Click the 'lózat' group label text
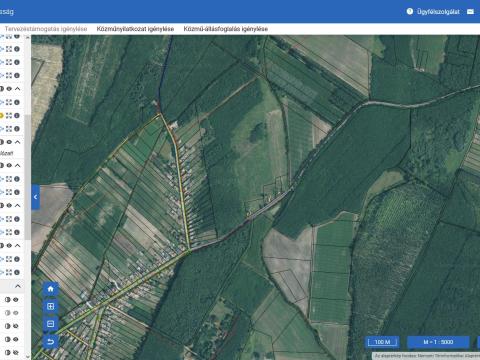480x360 pixels. tap(6, 153)
